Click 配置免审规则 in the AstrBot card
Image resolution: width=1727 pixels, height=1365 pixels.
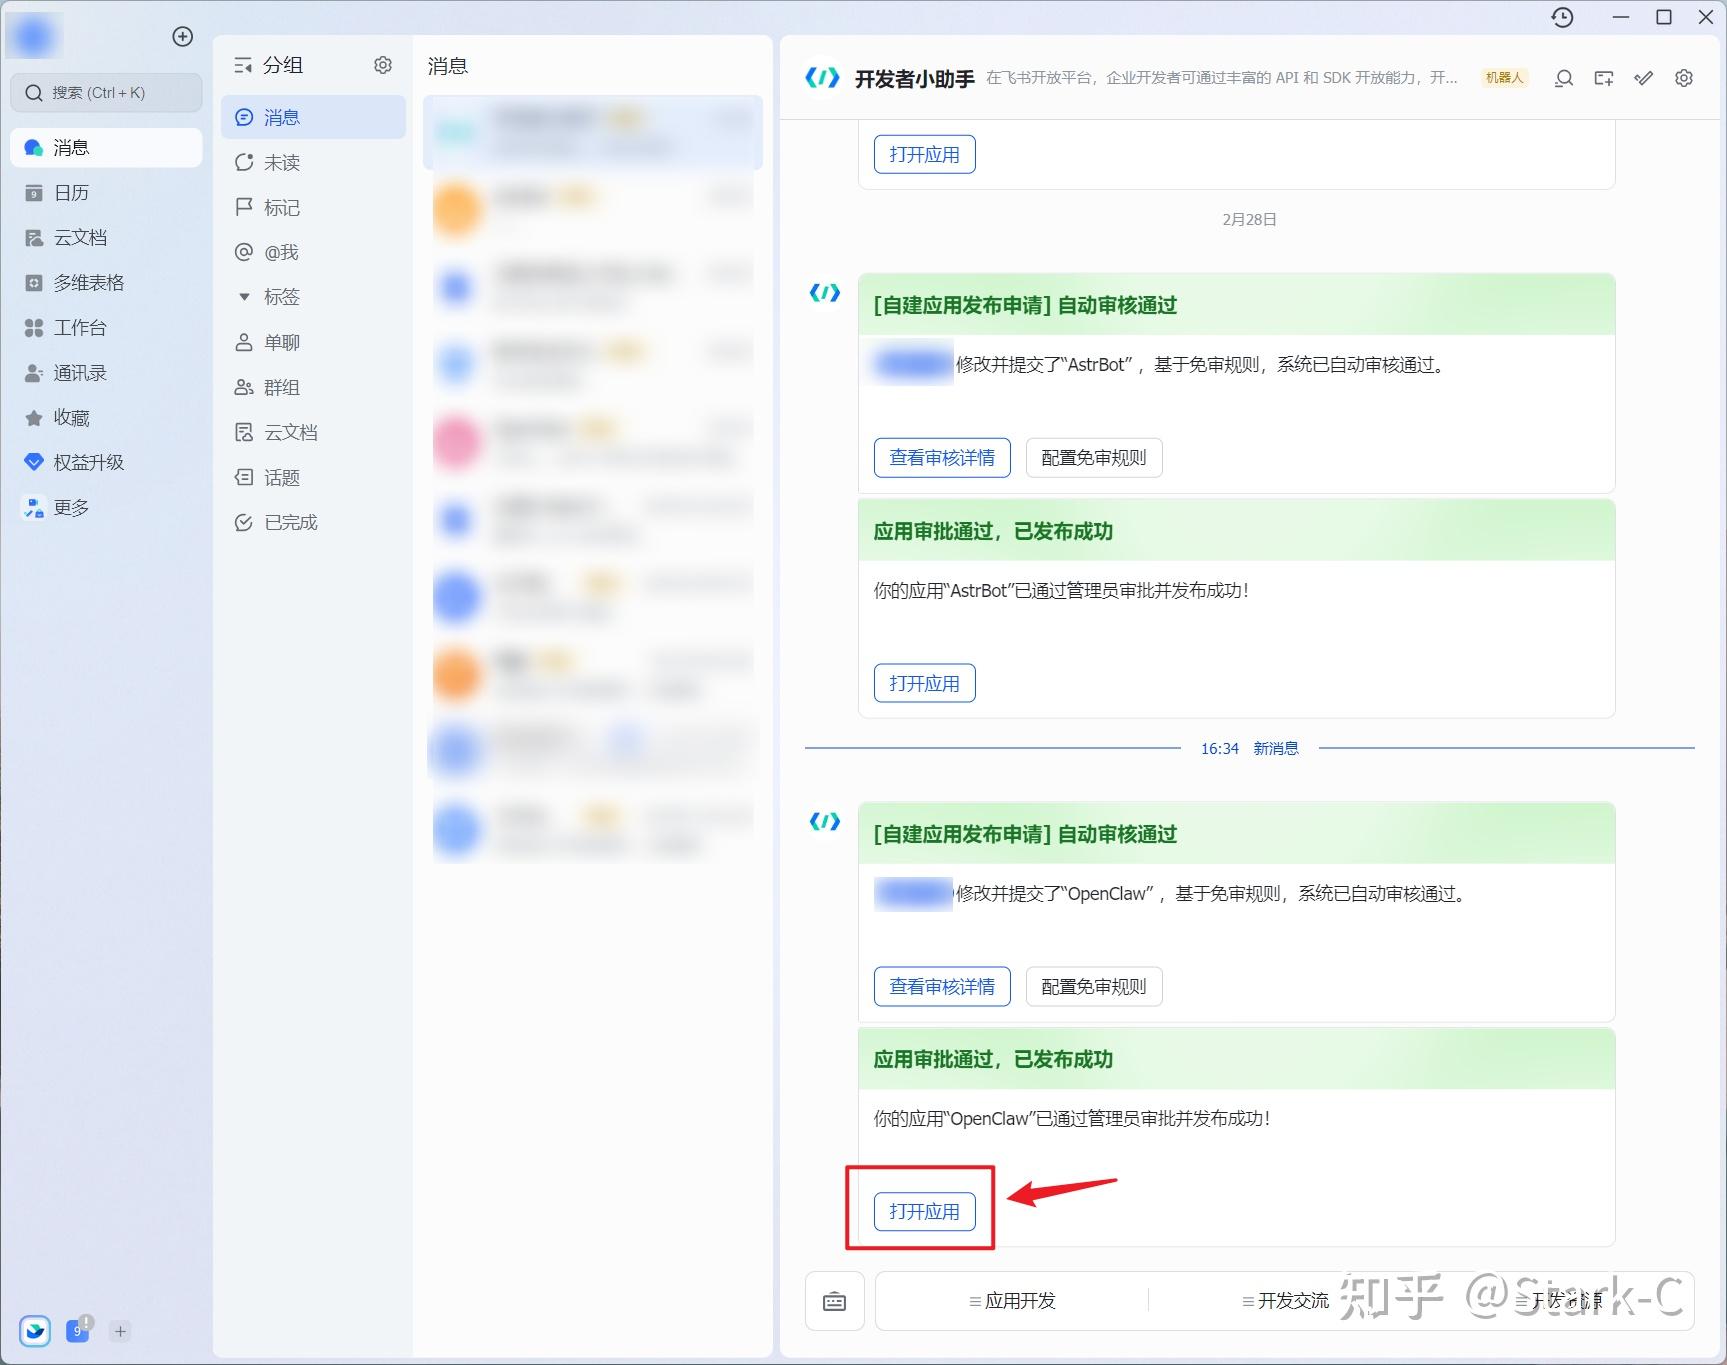(1094, 458)
